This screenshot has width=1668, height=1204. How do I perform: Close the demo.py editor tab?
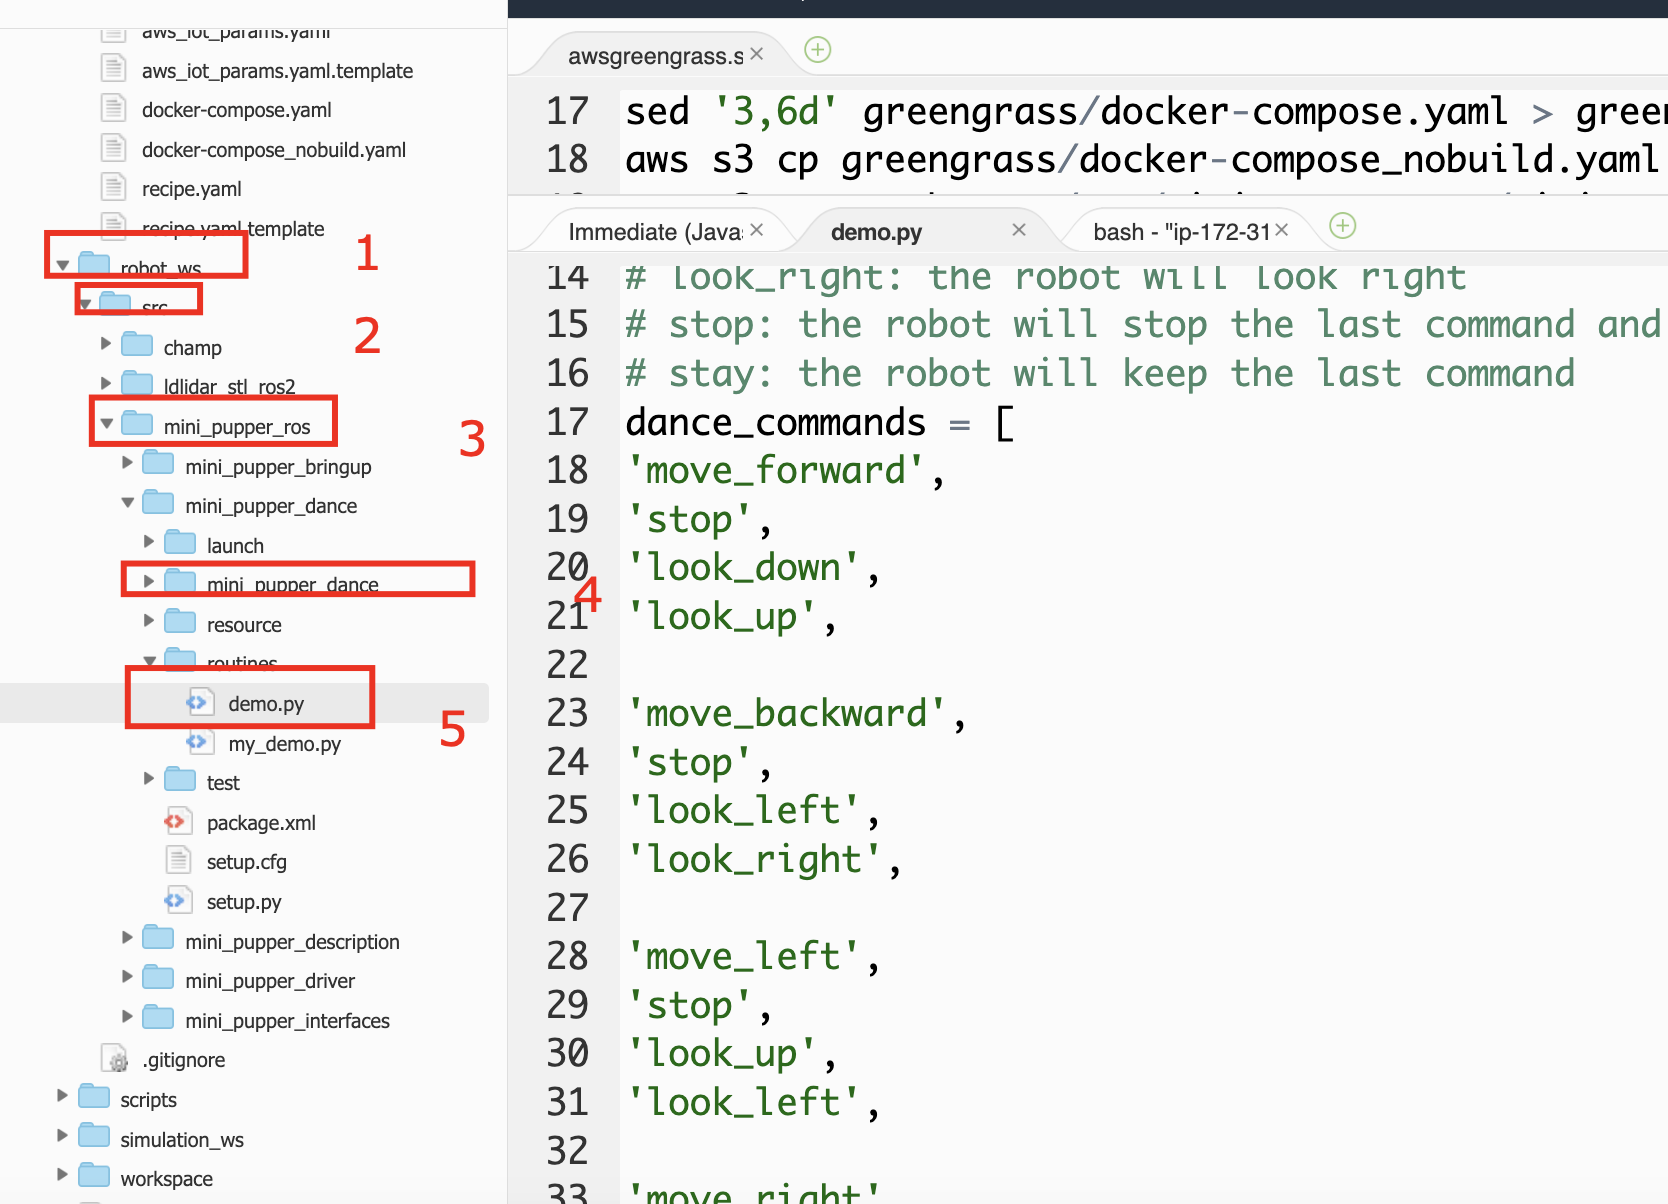pyautogui.click(x=1018, y=230)
